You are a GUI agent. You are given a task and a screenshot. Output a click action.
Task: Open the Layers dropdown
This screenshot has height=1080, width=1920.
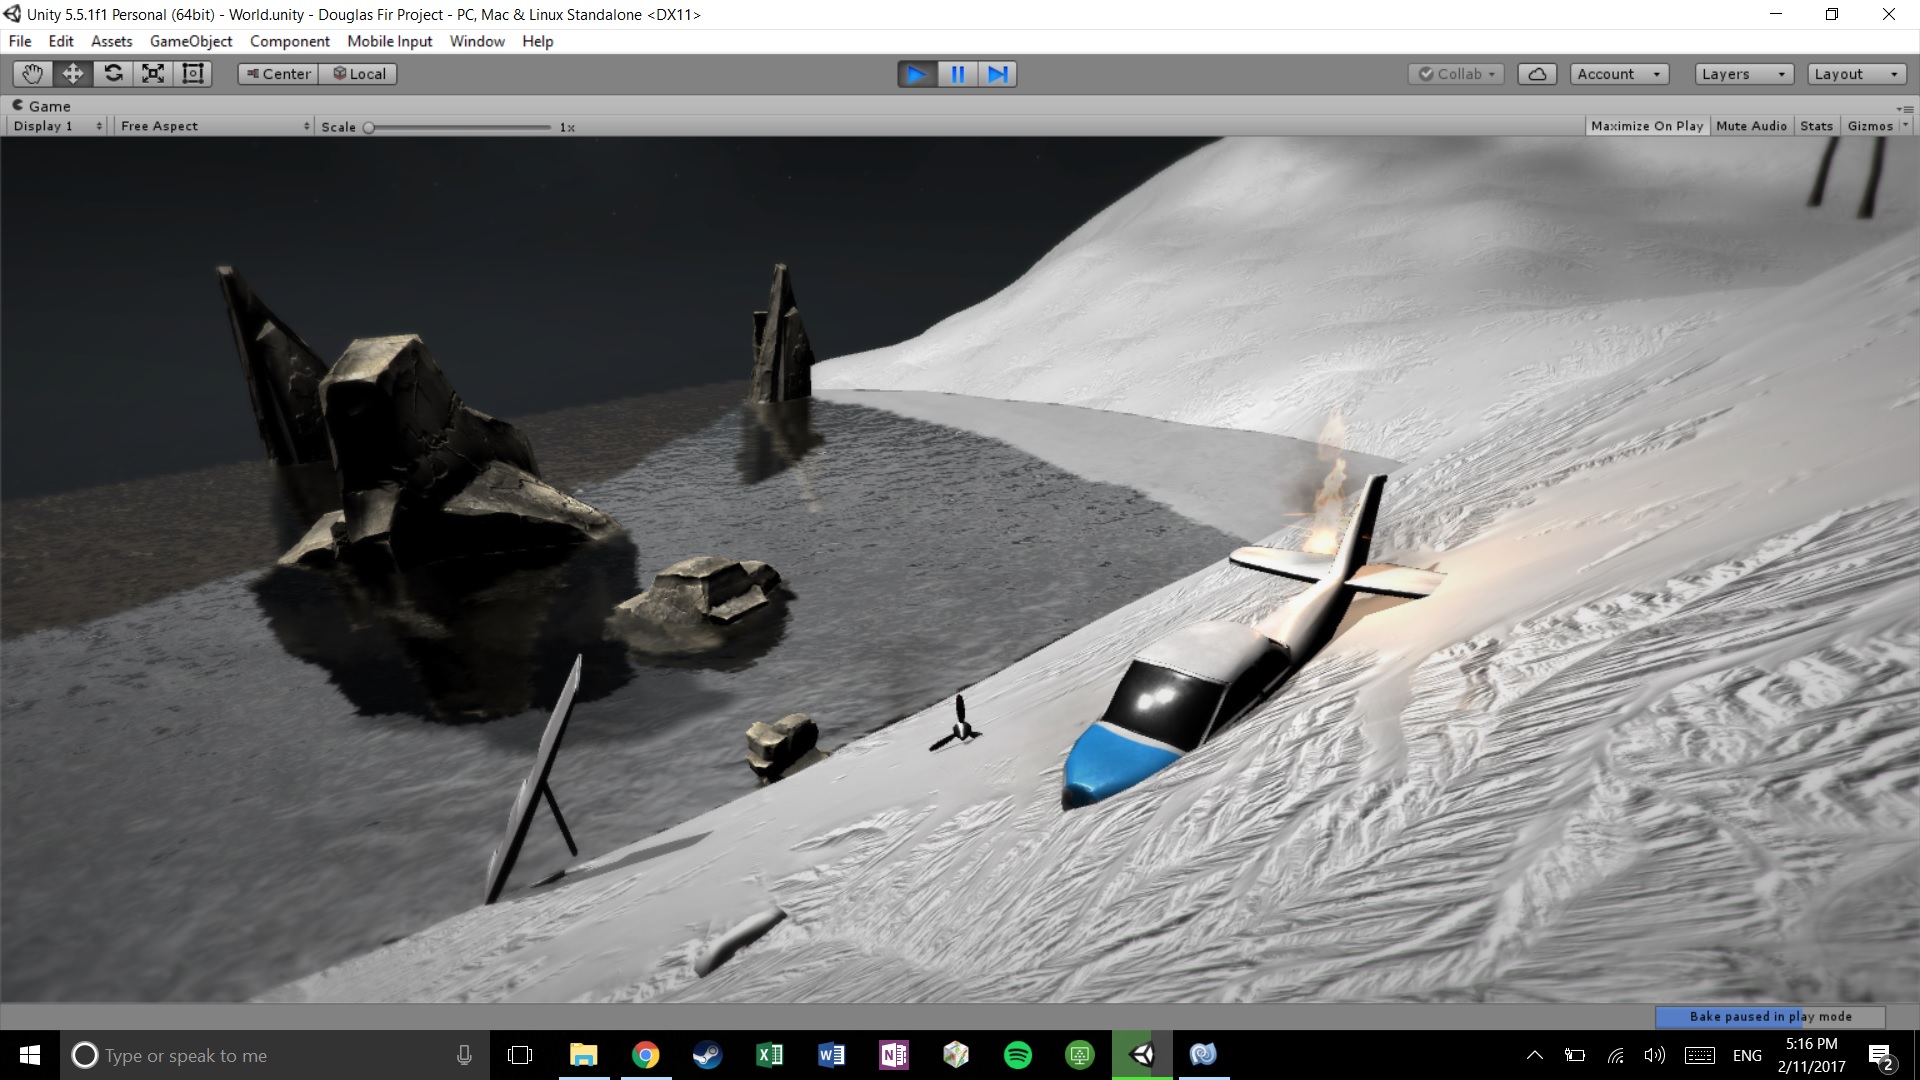(x=1743, y=74)
